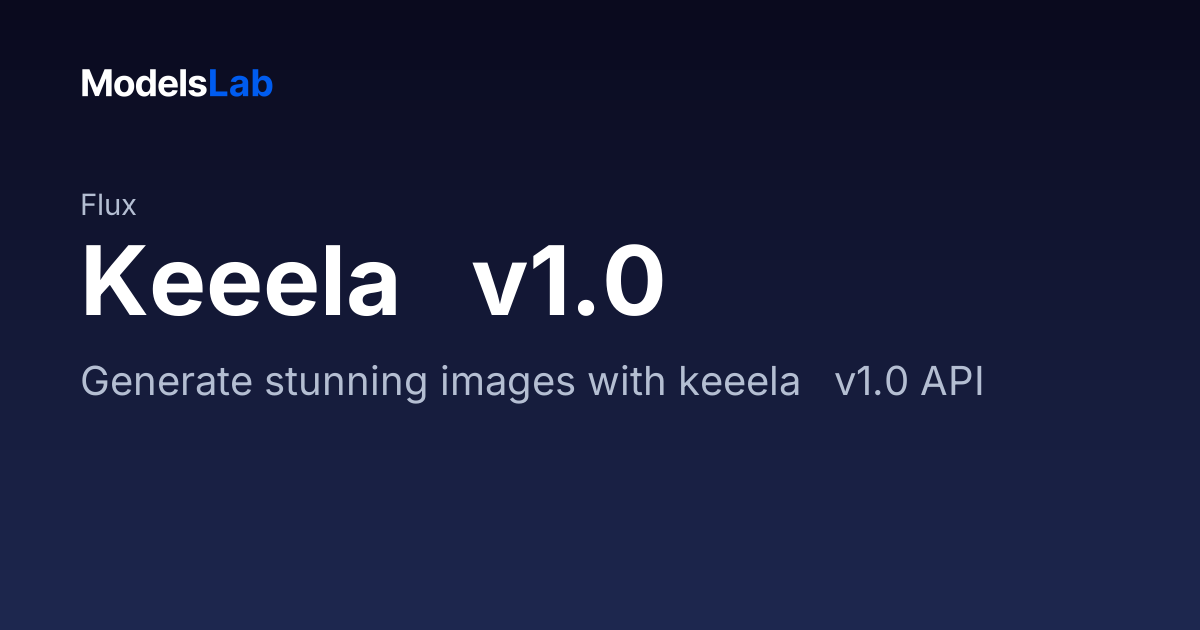Click the blue "Lab" part of logo

[x=240, y=84]
